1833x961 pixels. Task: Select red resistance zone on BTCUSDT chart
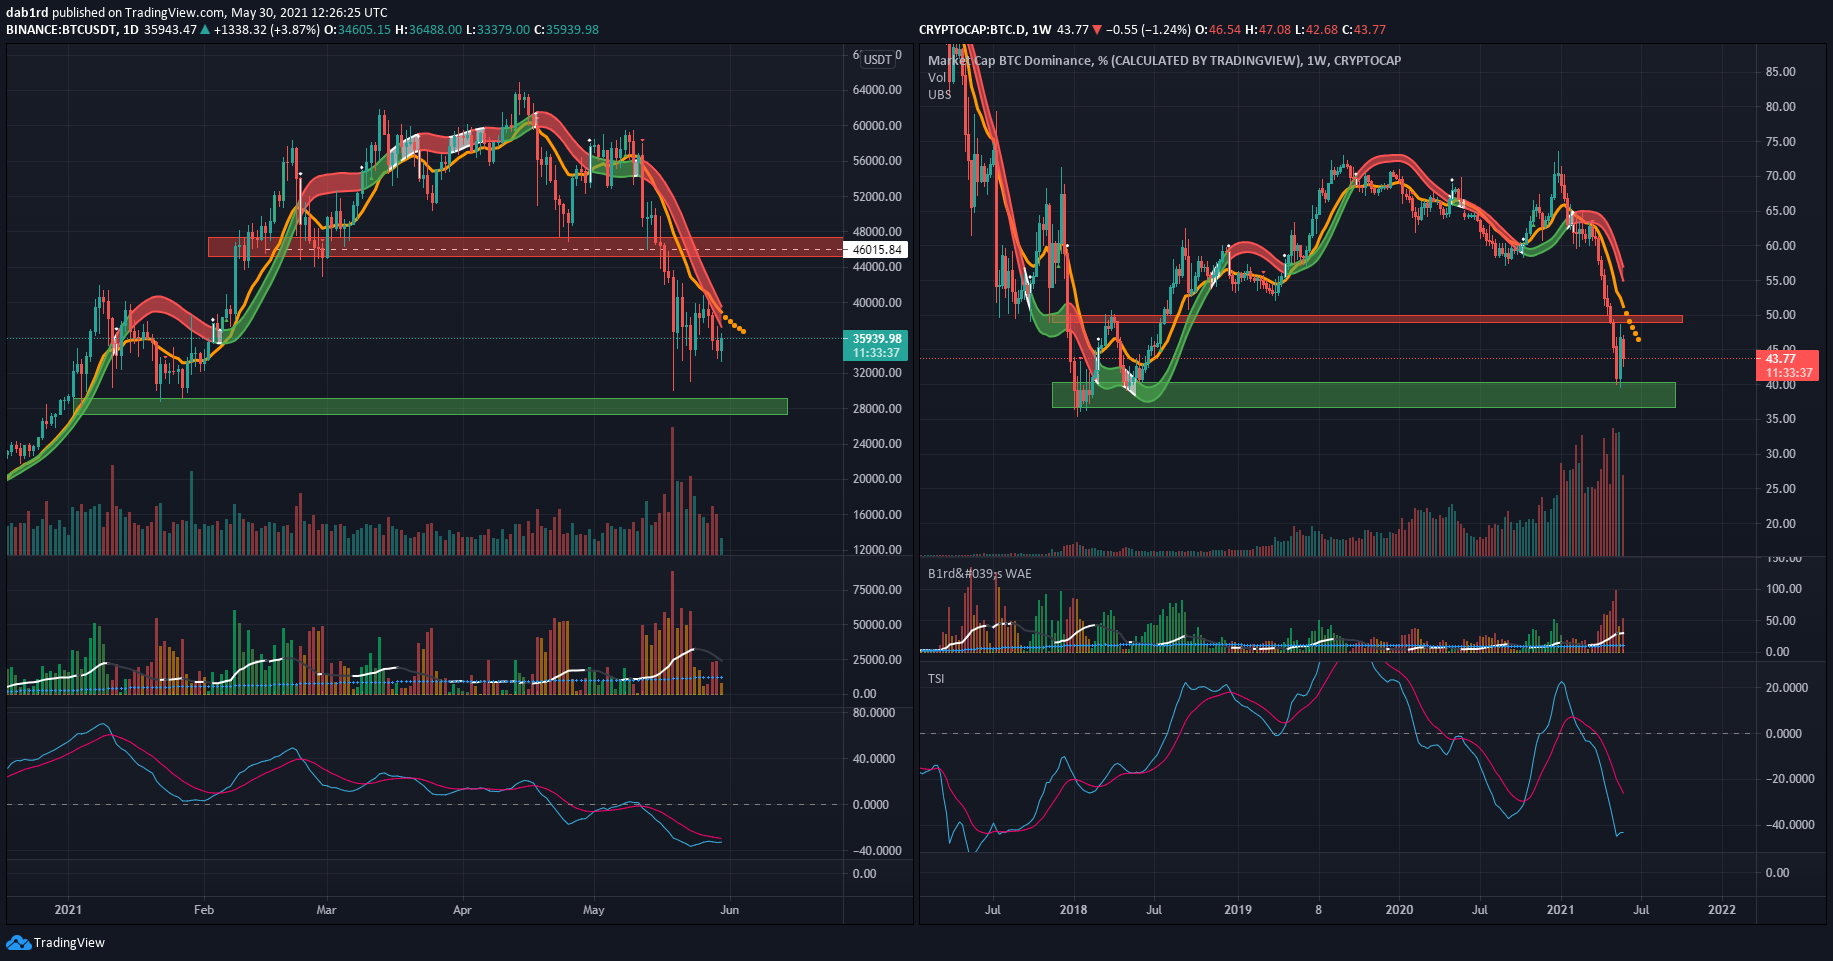click(525, 247)
